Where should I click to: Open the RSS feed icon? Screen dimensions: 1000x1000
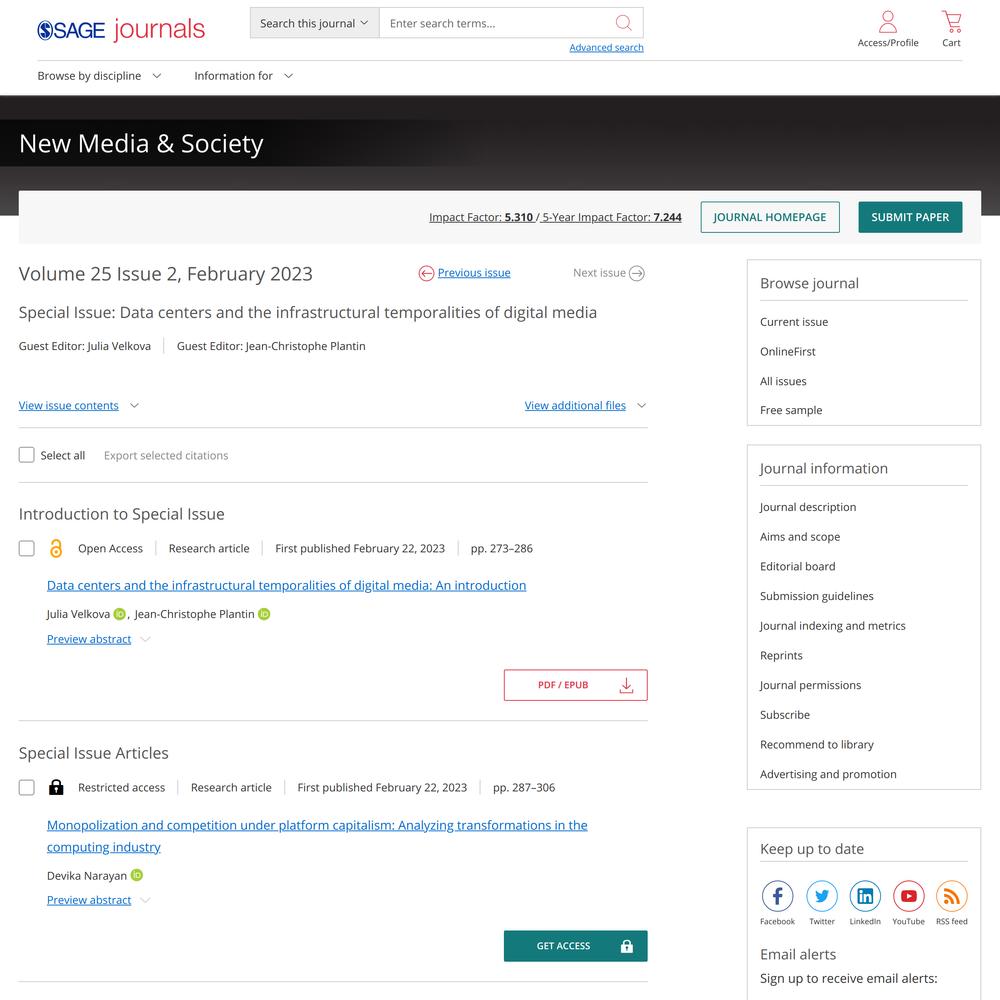coord(952,896)
